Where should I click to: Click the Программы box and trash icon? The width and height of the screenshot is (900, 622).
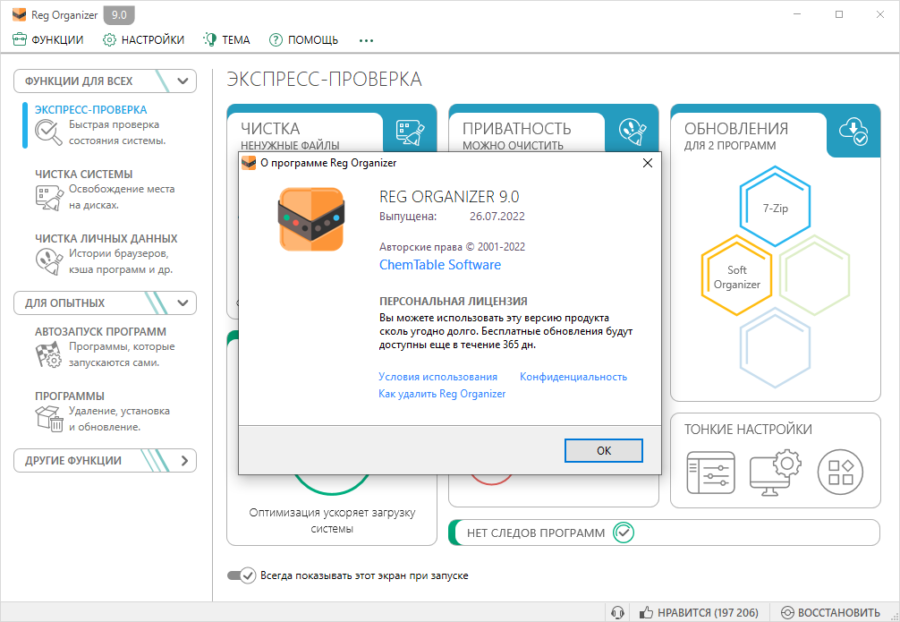click(49, 418)
